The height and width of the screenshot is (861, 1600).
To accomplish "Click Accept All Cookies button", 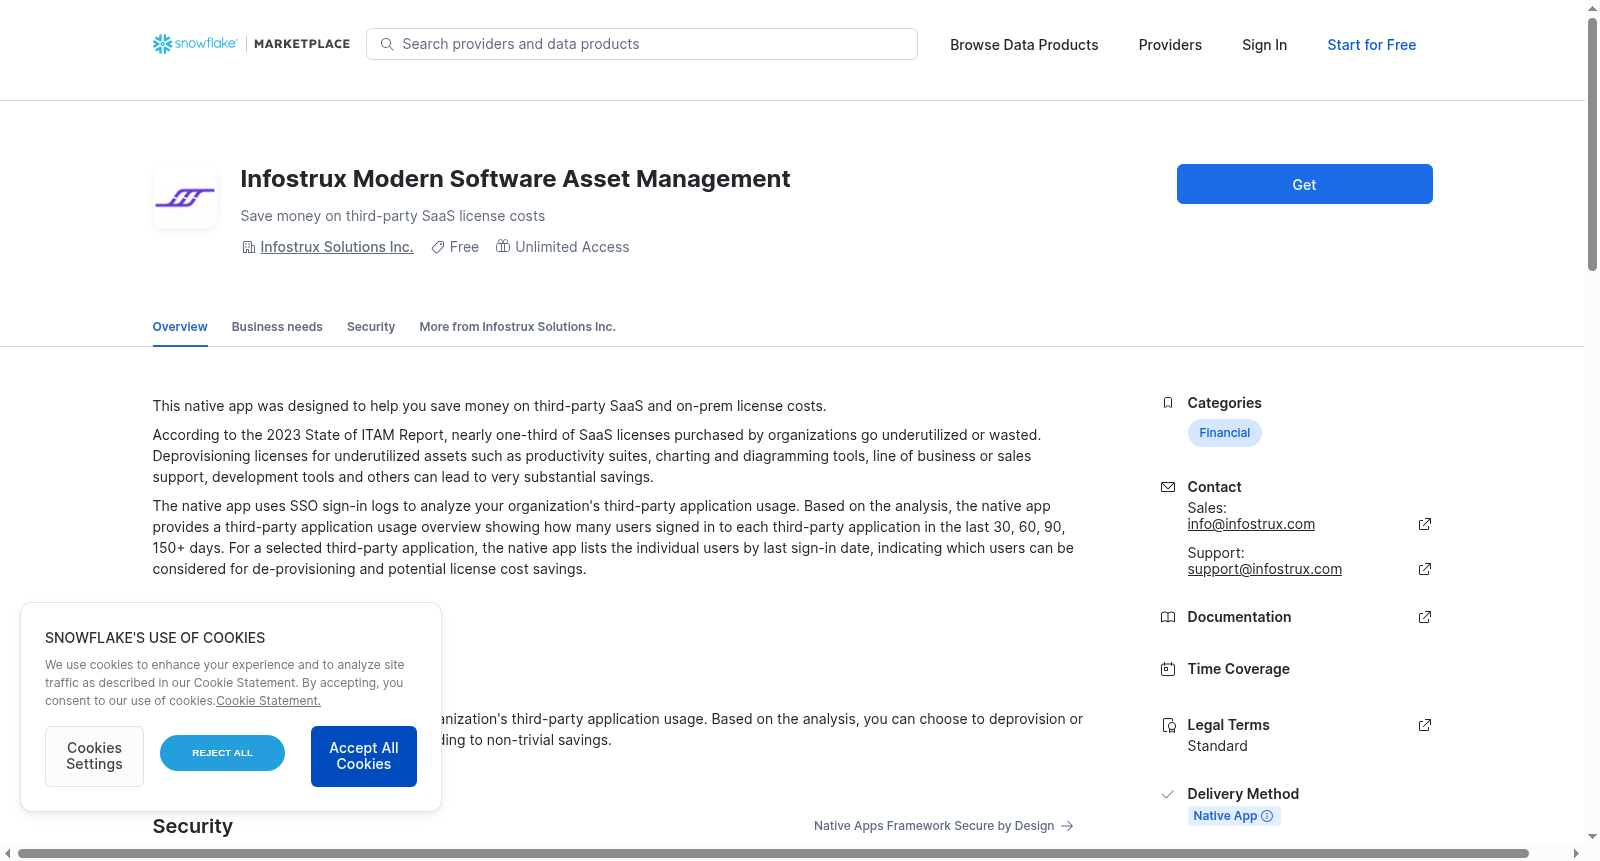I will click(364, 756).
